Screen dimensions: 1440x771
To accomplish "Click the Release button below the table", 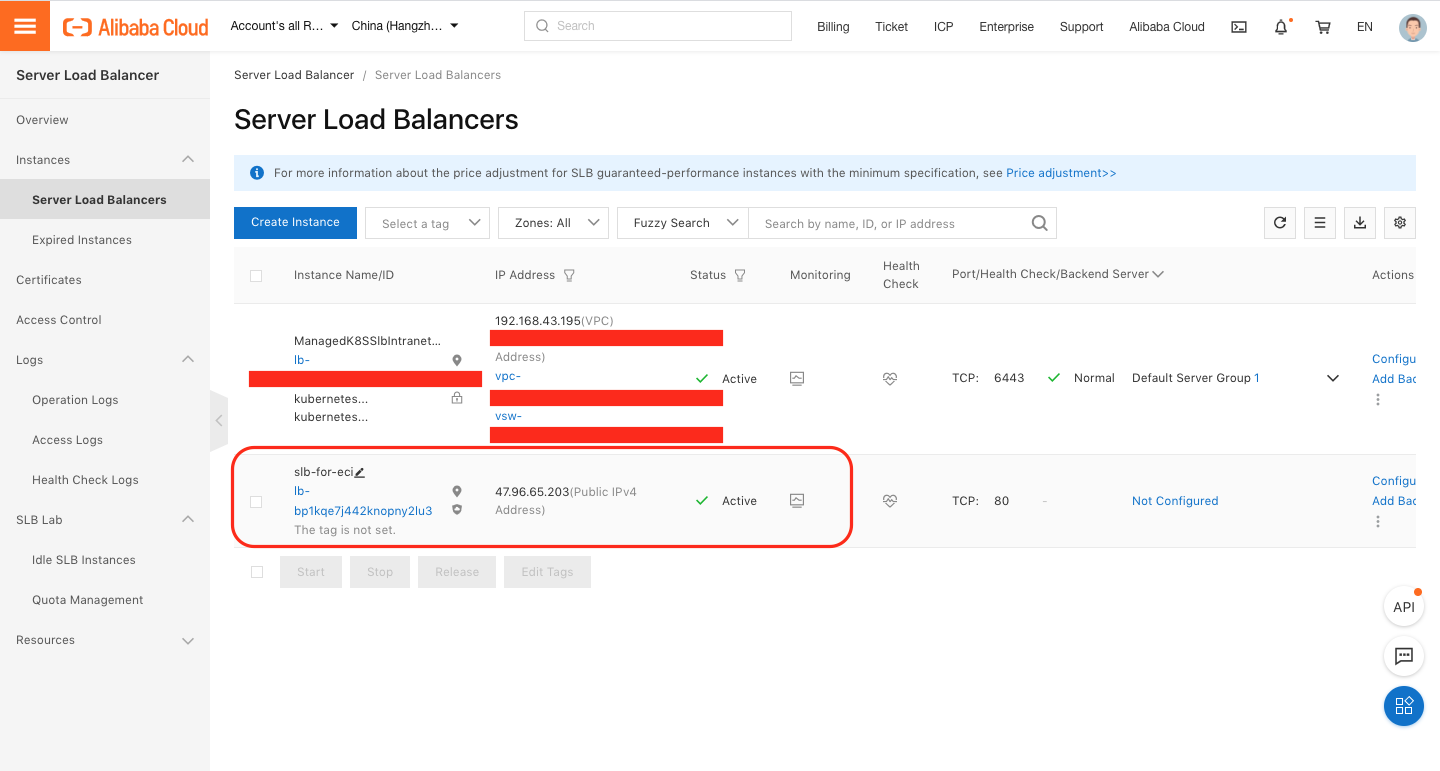I will pyautogui.click(x=457, y=572).
